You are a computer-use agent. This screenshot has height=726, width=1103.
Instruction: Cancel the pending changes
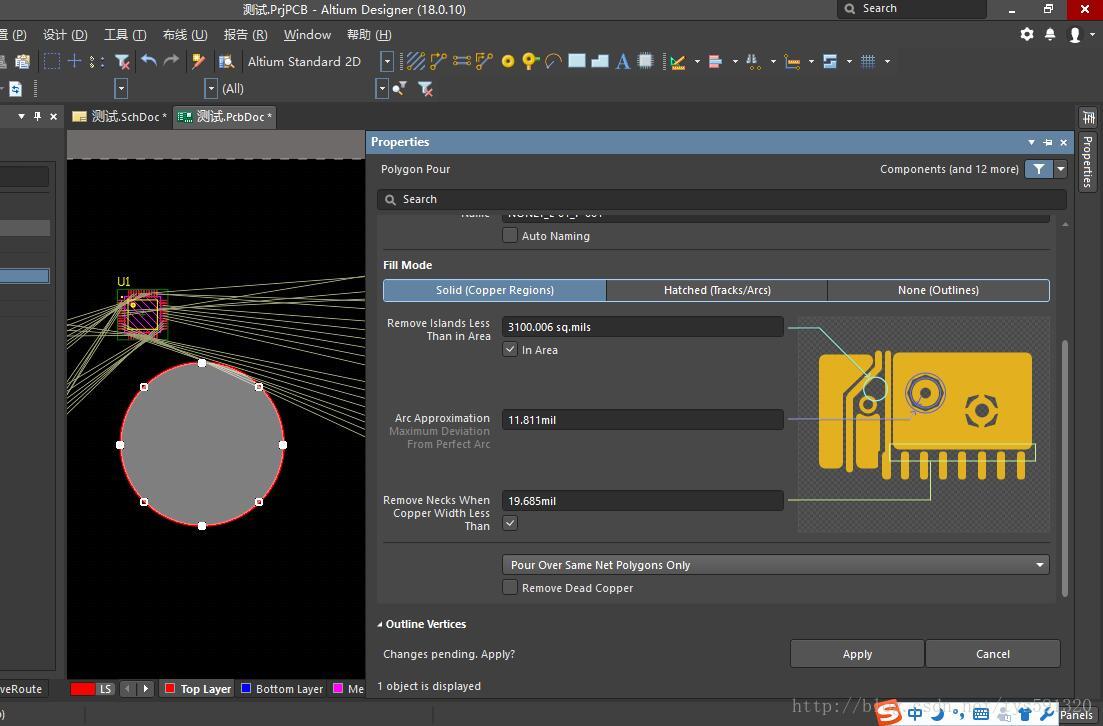[993, 654]
